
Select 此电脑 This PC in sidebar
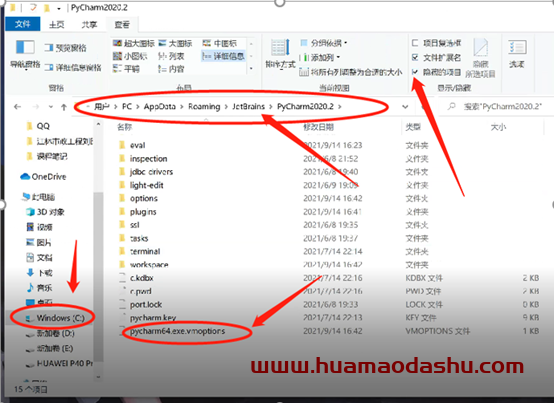[39, 197]
